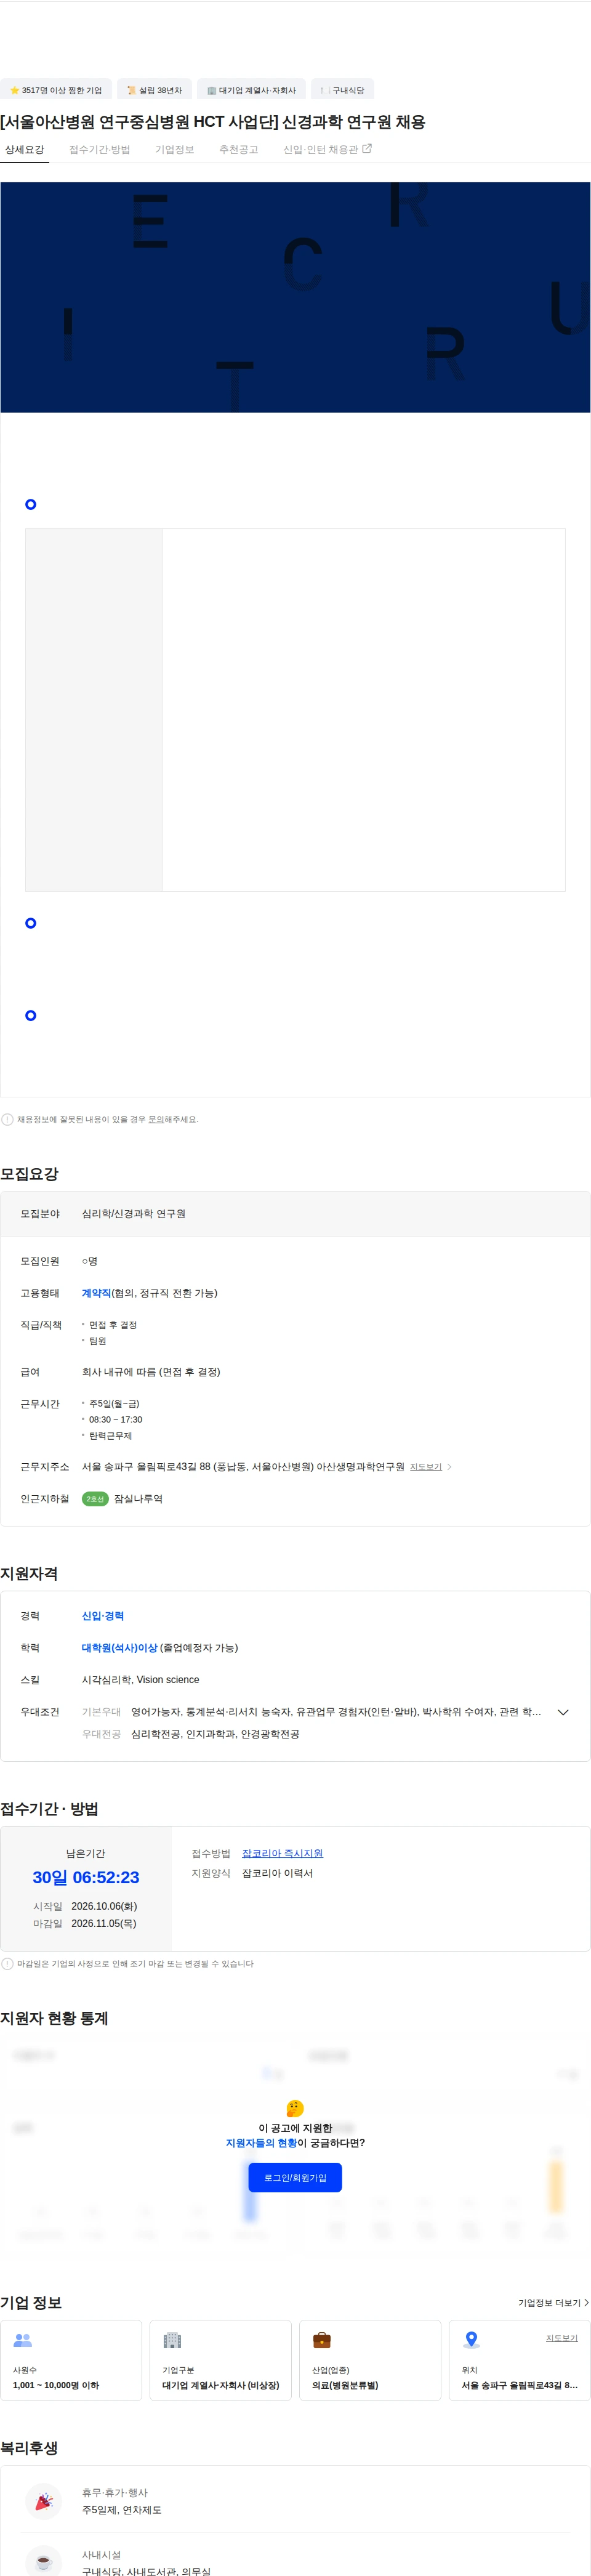Click the 로그인/회원가입 button
The image size is (591, 2576).
pyautogui.click(x=295, y=2178)
